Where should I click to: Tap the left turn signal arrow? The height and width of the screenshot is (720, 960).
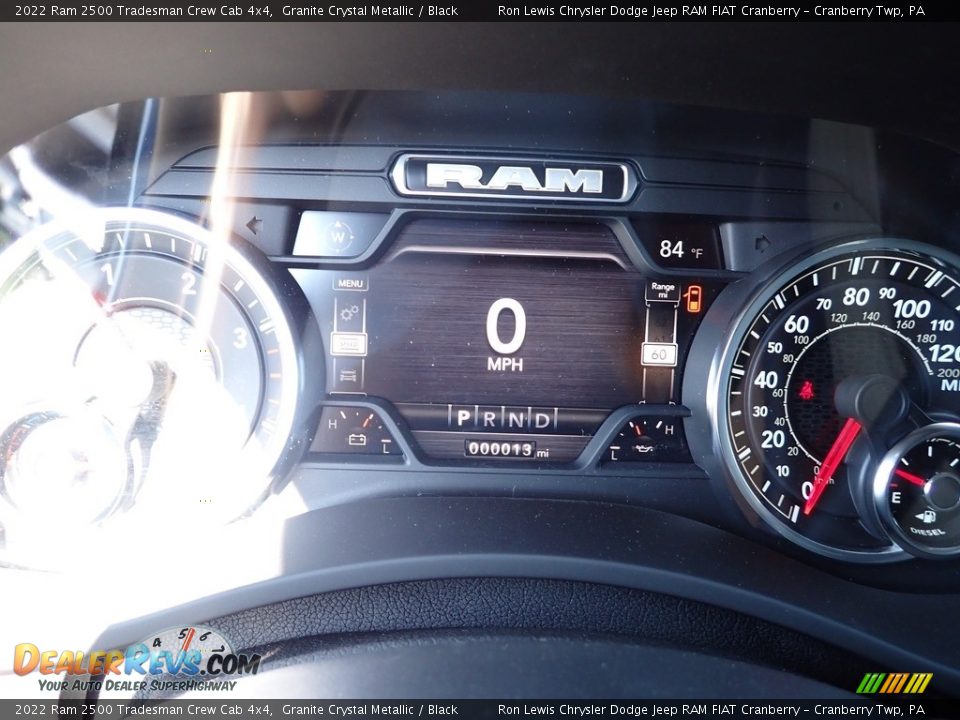coord(253,225)
